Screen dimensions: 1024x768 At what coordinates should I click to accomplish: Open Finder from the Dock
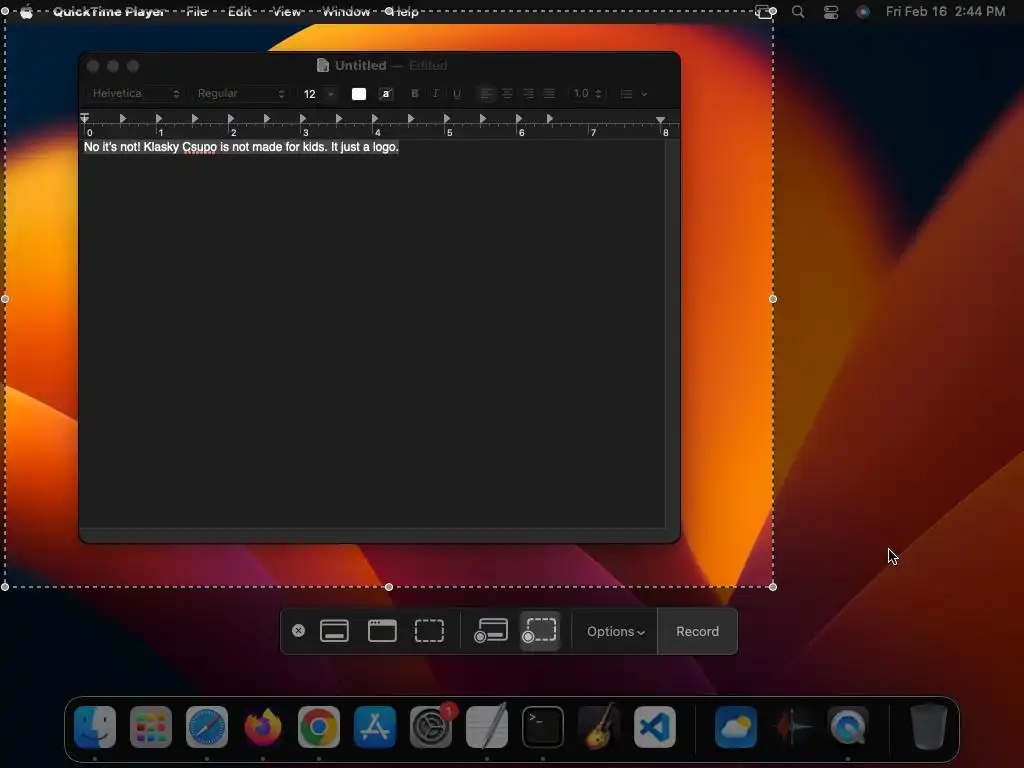click(x=95, y=727)
